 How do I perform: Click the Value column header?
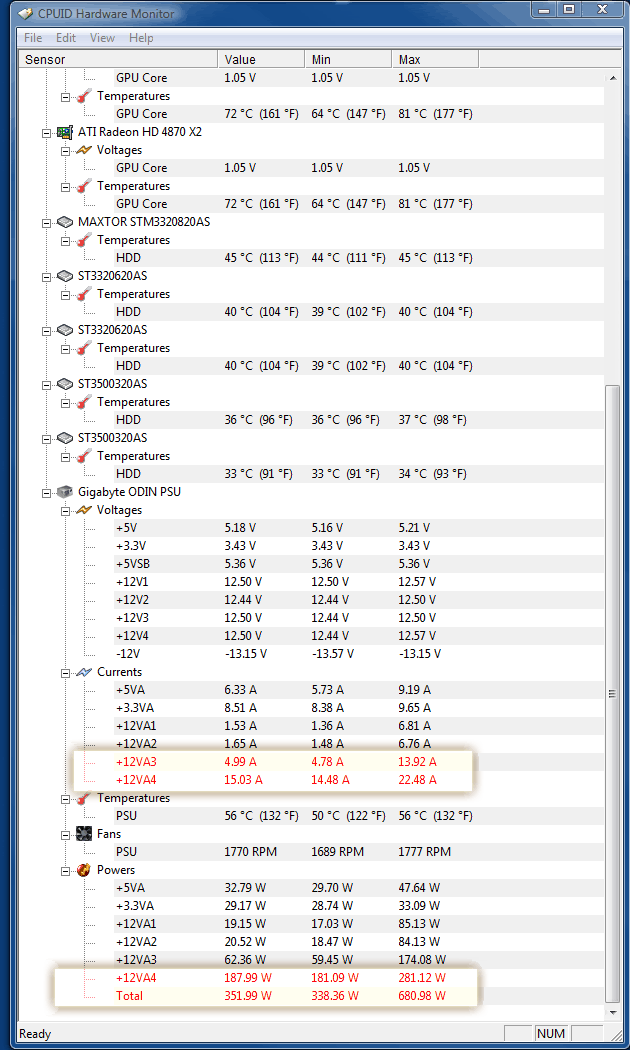click(x=261, y=60)
